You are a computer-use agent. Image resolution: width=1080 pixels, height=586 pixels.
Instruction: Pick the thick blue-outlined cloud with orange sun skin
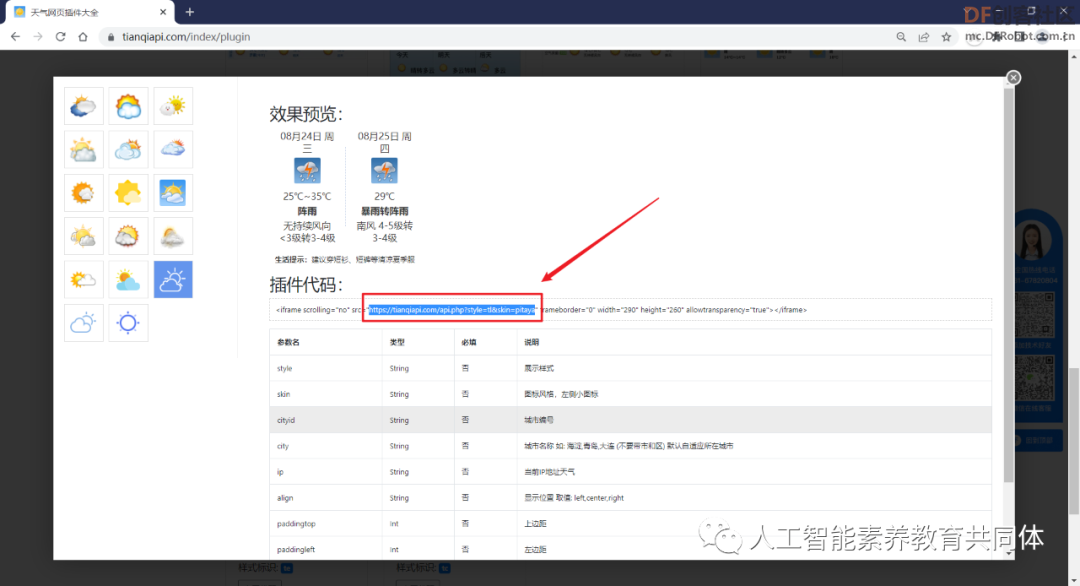click(x=128, y=106)
